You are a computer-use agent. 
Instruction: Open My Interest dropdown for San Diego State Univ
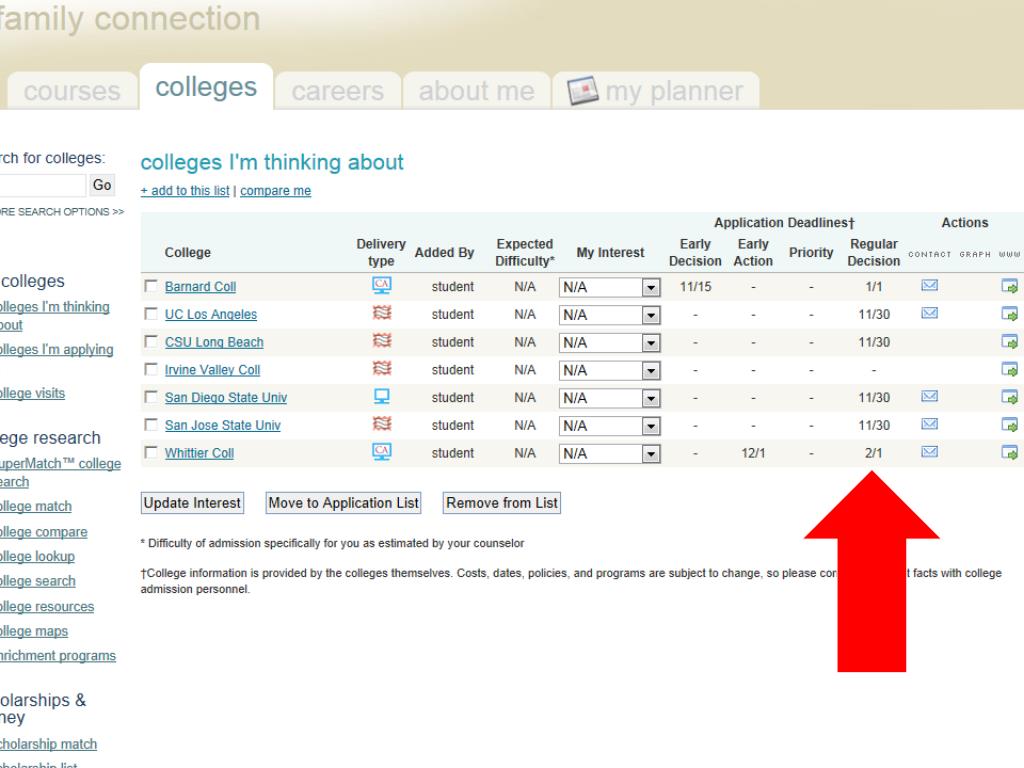pyautogui.click(x=610, y=398)
